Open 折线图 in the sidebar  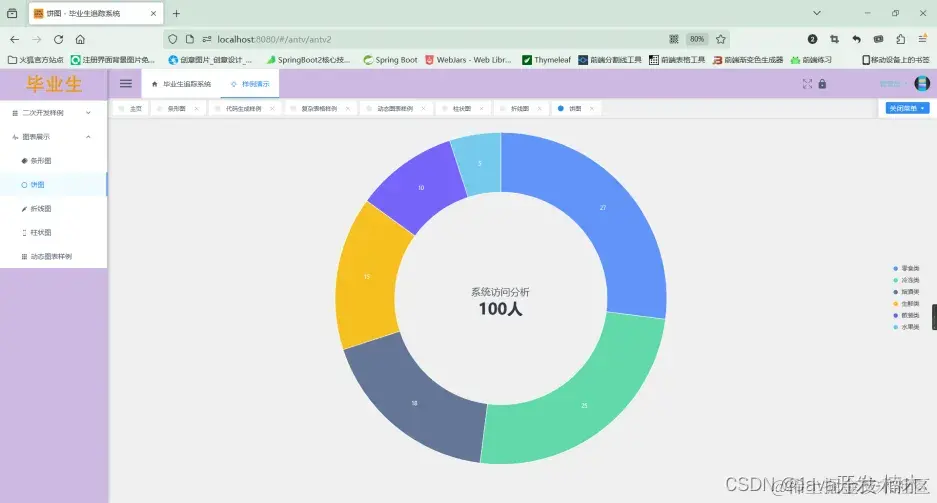(x=54, y=208)
